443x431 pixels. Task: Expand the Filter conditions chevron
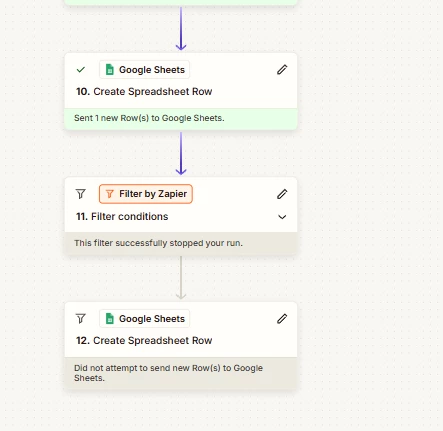(282, 217)
